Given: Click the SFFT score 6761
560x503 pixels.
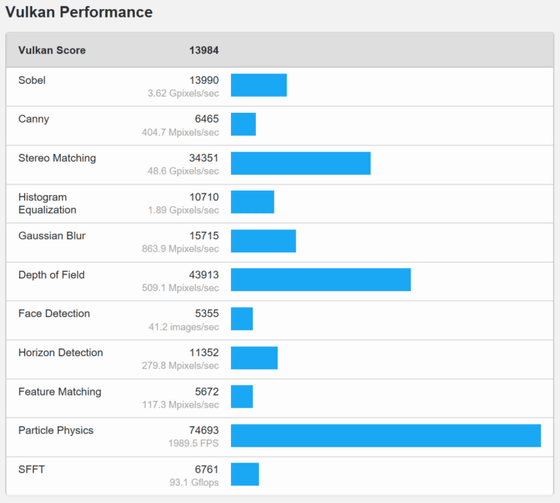Looking at the screenshot, I should 207,469.
